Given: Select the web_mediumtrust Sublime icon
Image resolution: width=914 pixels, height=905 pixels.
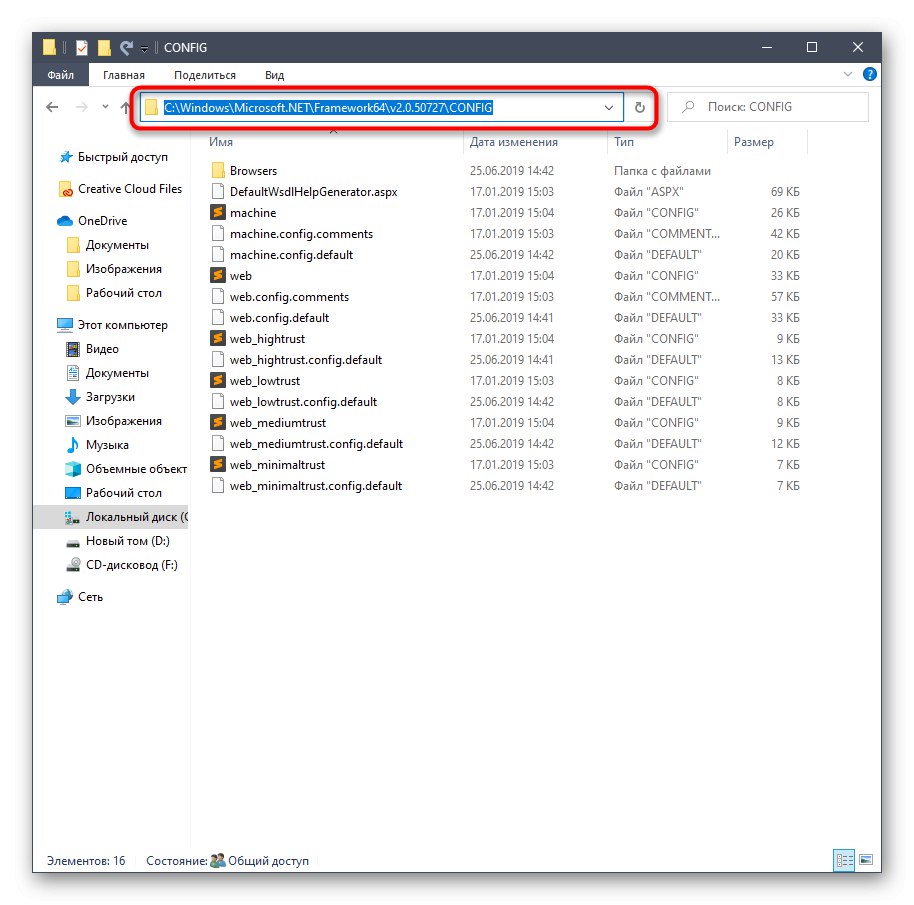Looking at the screenshot, I should (x=218, y=422).
